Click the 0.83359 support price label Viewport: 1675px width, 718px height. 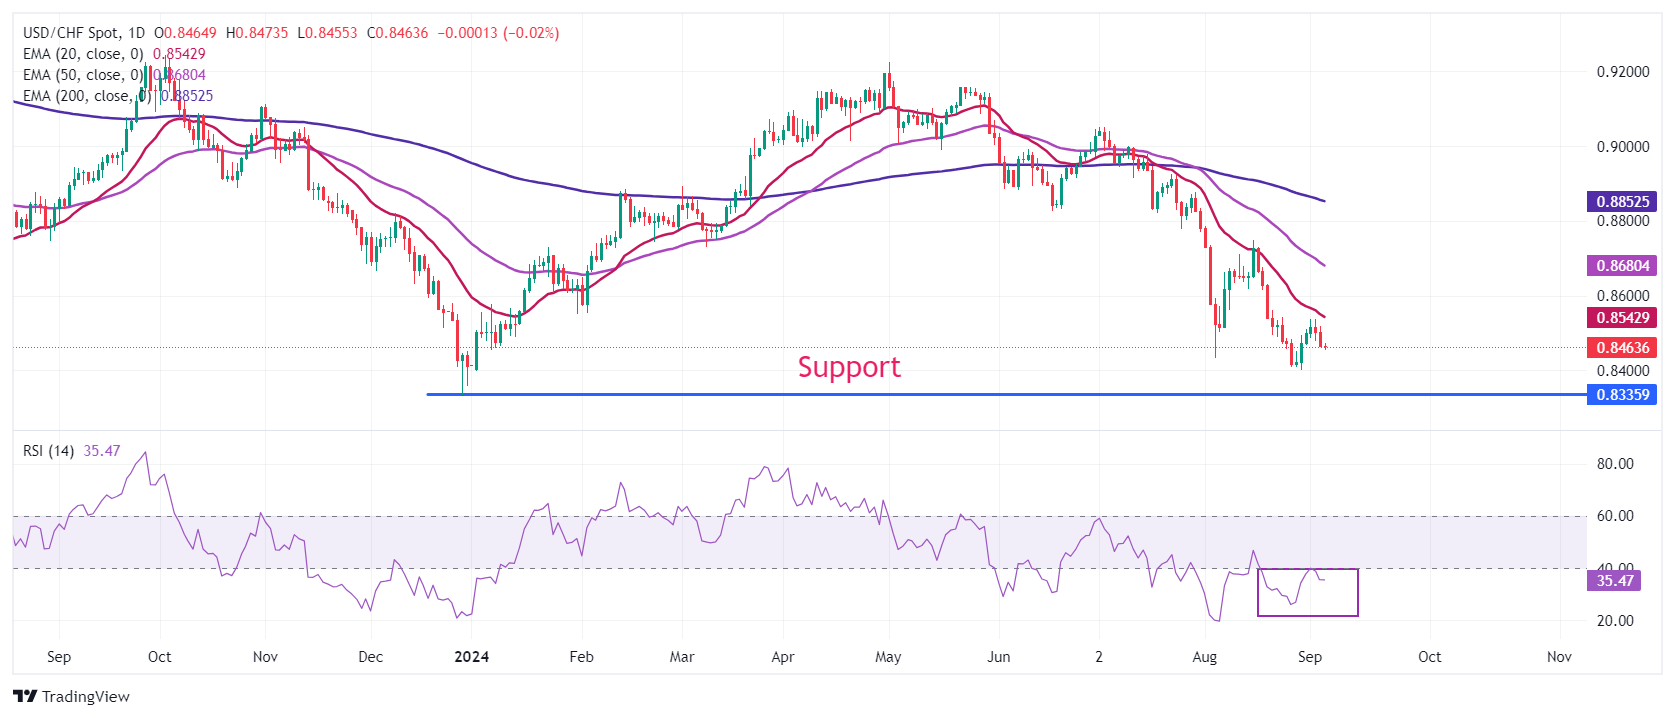click(x=1622, y=395)
